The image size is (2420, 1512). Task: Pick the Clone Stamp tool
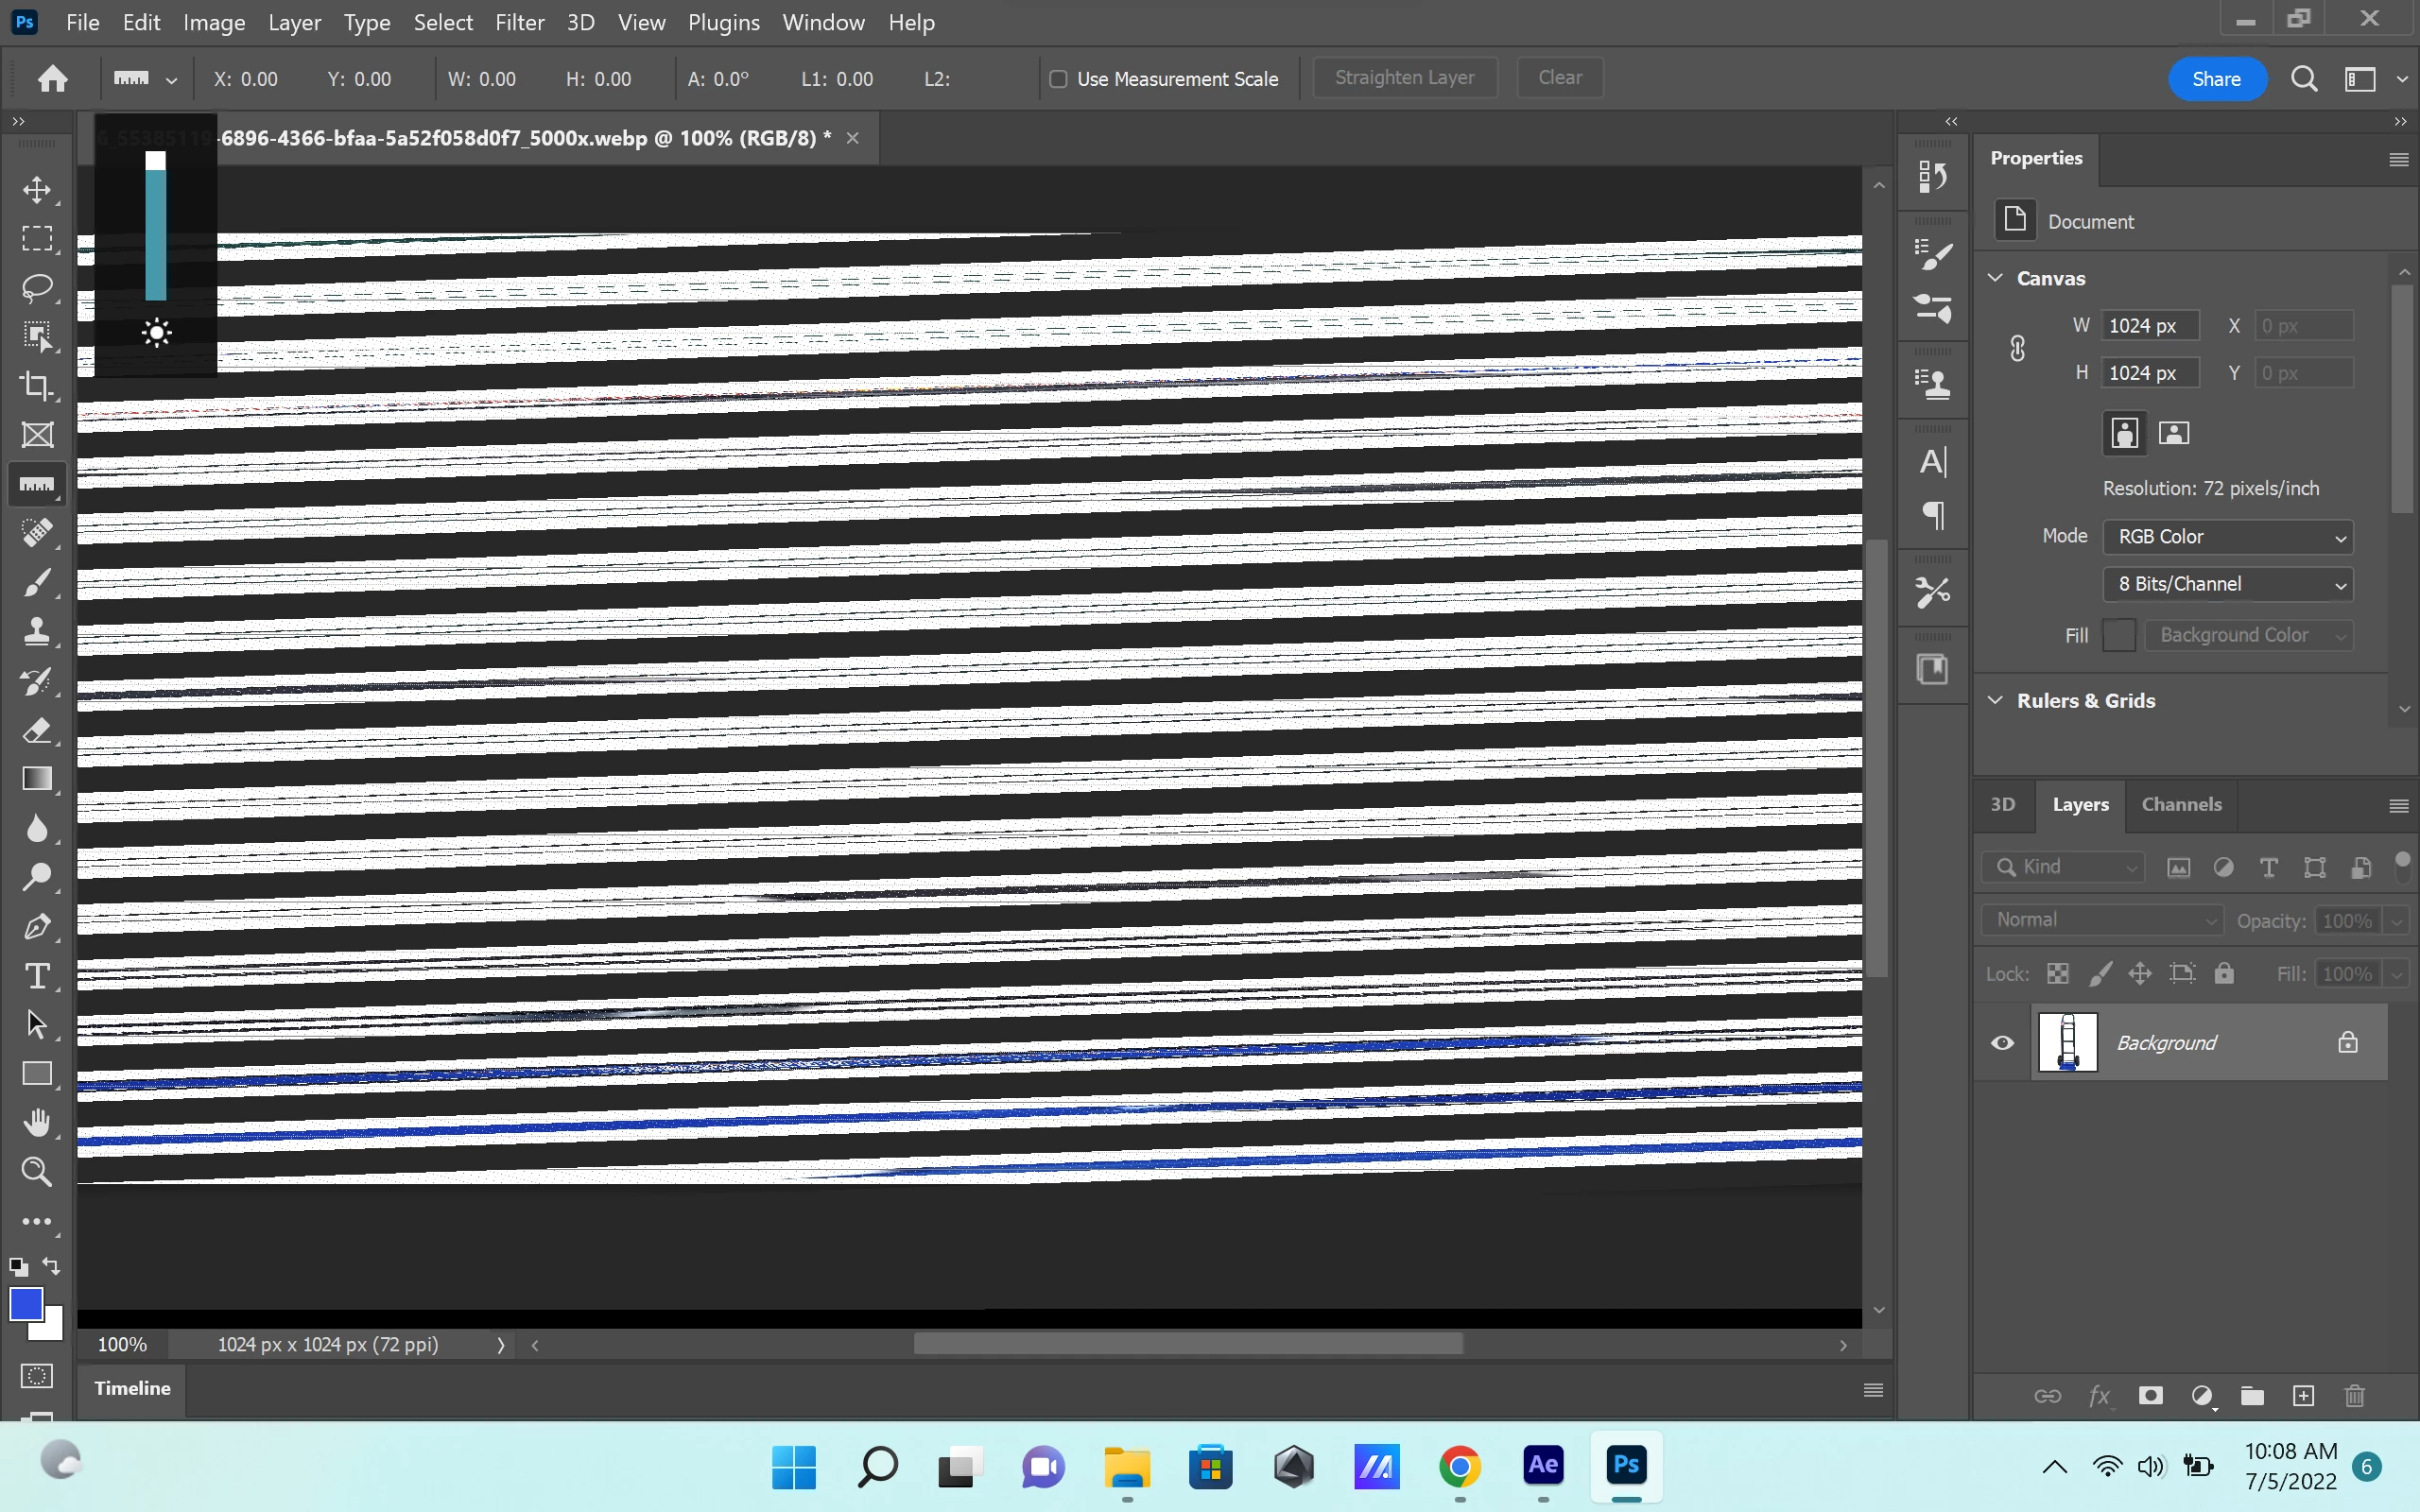37,631
